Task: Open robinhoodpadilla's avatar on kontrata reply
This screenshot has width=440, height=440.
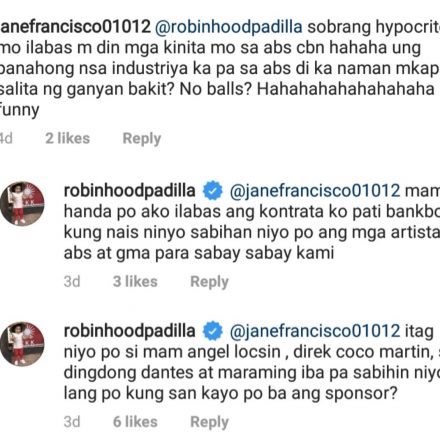Action: 22,203
